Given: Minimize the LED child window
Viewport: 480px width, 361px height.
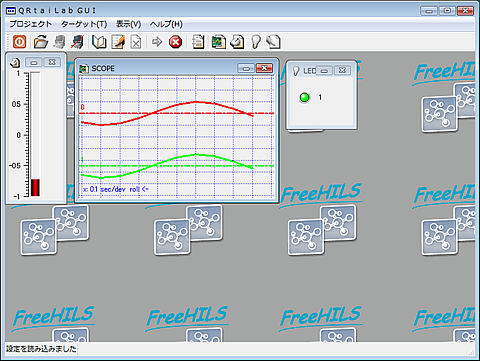Looking at the screenshot, I should [x=324, y=71].
